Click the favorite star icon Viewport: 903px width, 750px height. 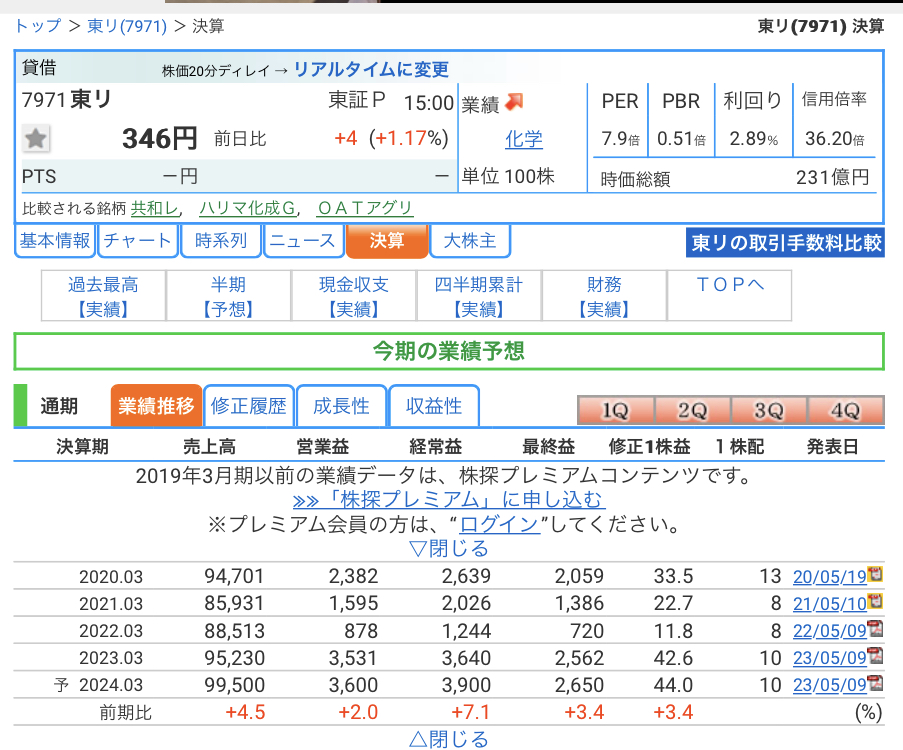36,138
